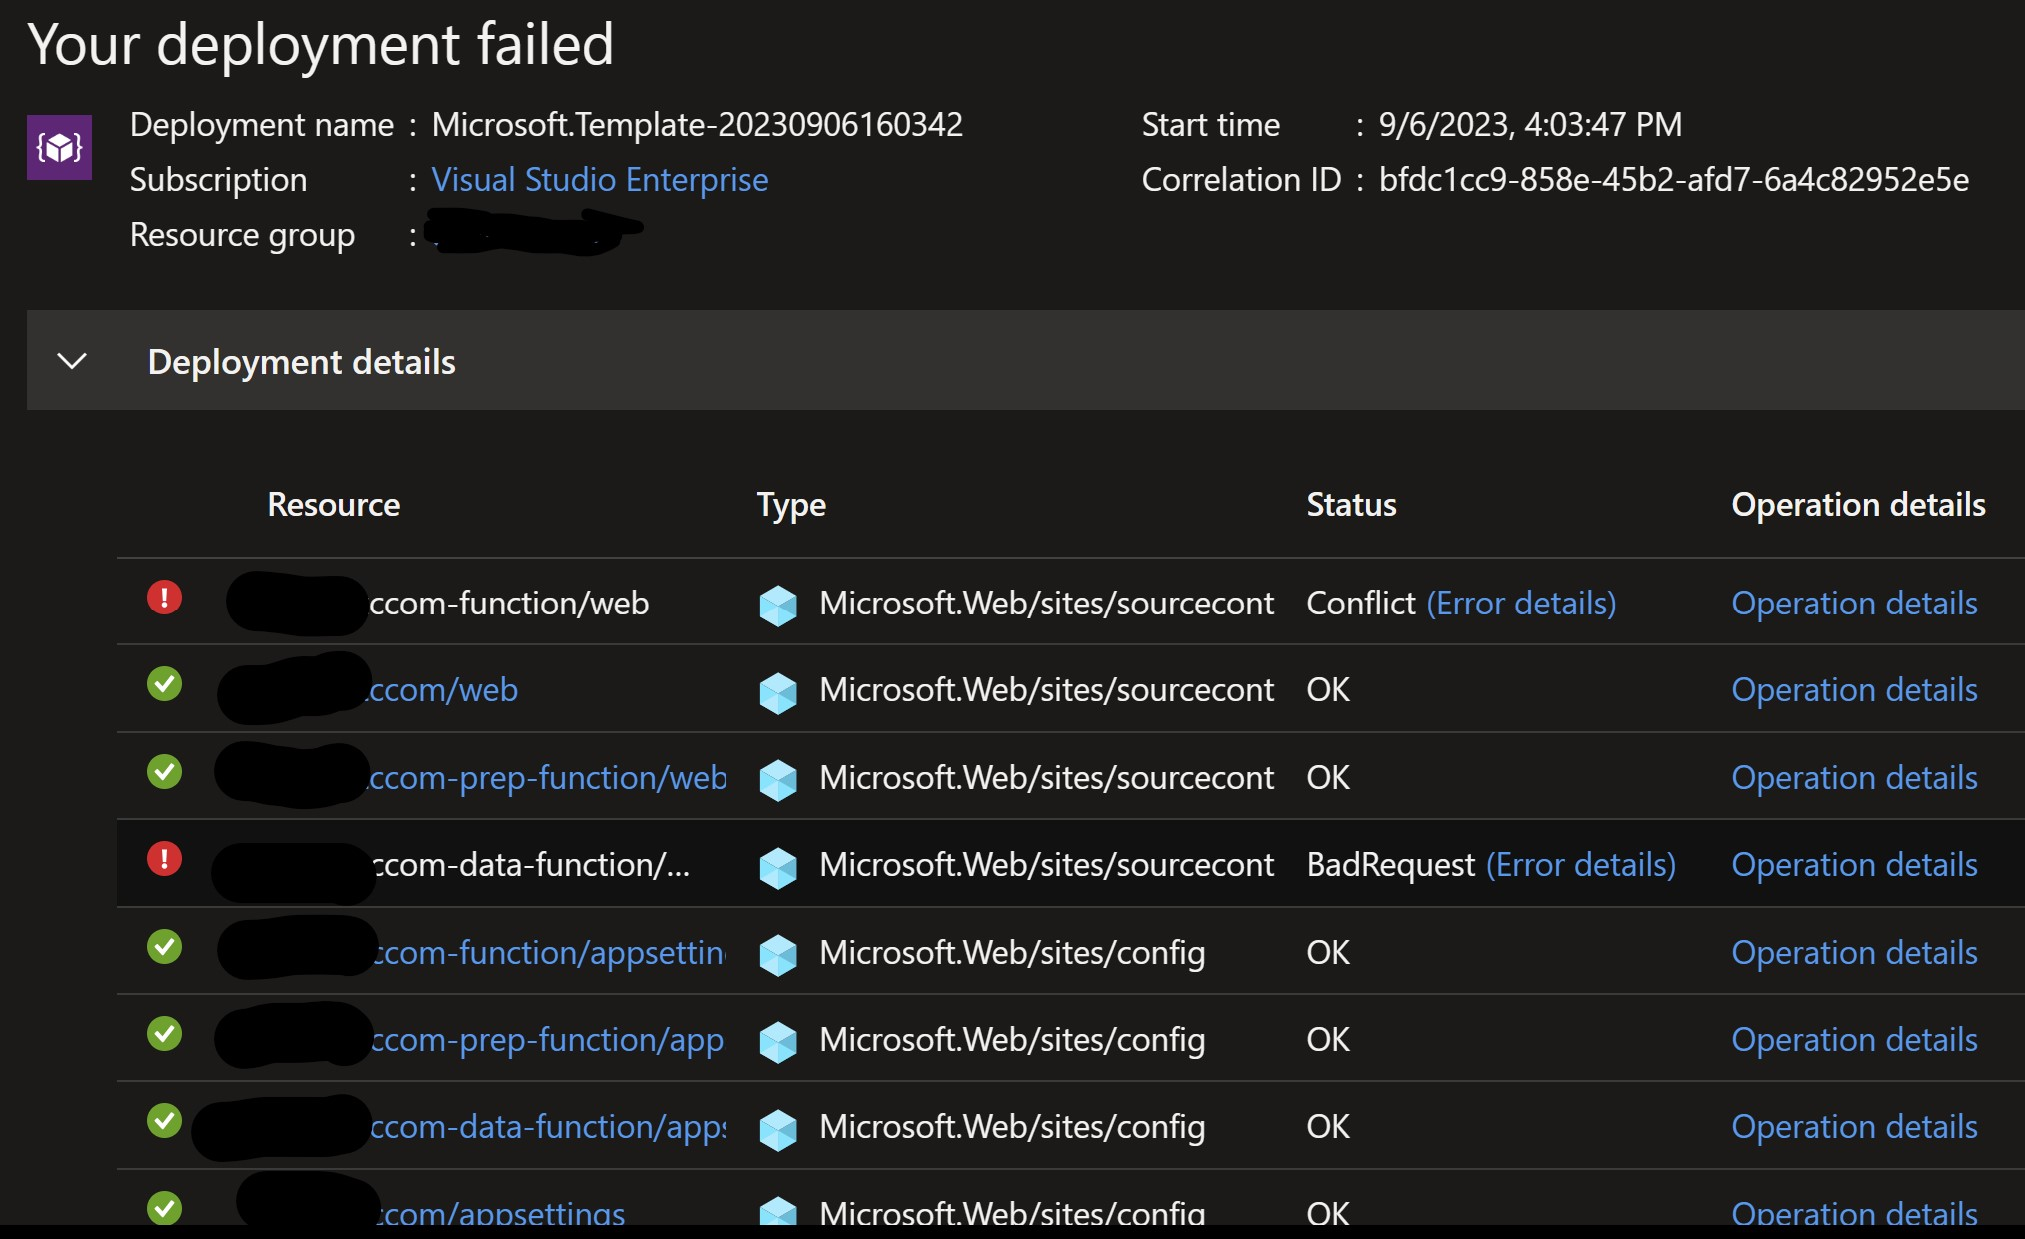View Operation details for ccom-function/web
The height and width of the screenshot is (1239, 2025).
coord(1854,603)
